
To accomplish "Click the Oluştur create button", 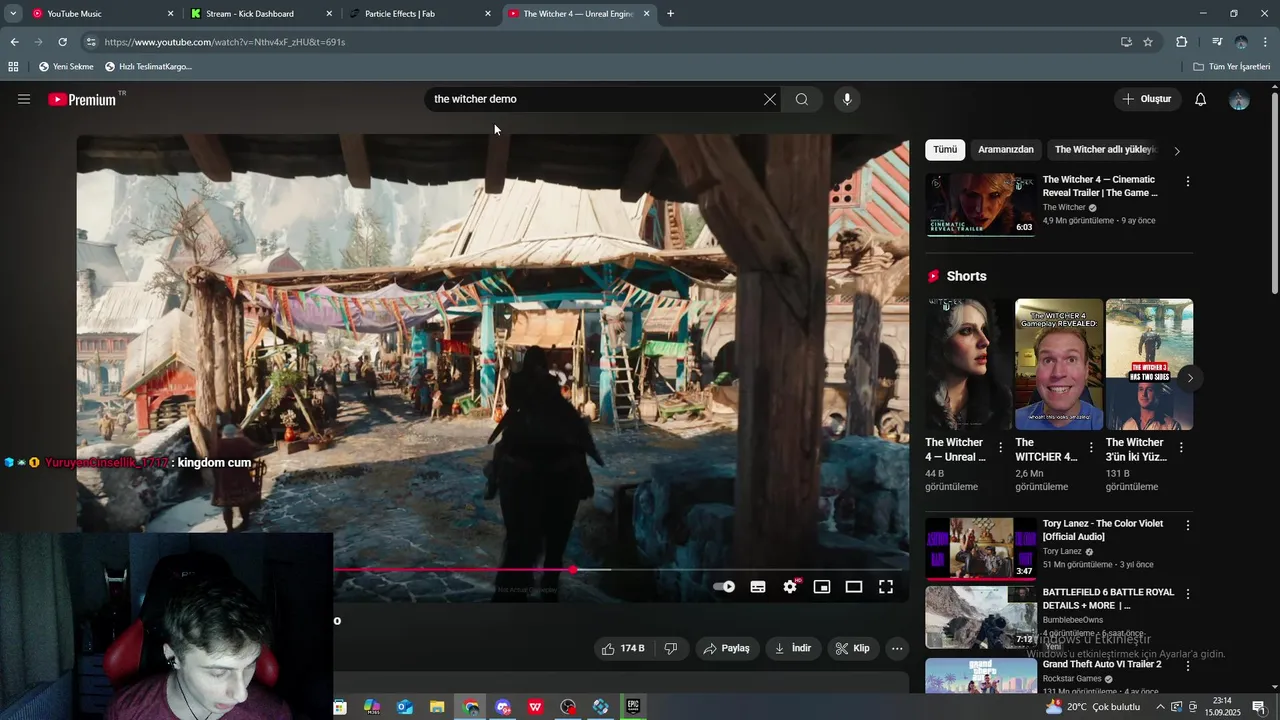I will 1147,99.
